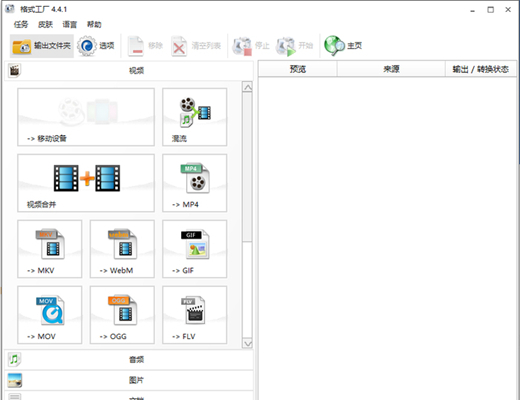This screenshot has height=400, width=520.
Task: Open the 语言 language menu
Action: point(70,24)
